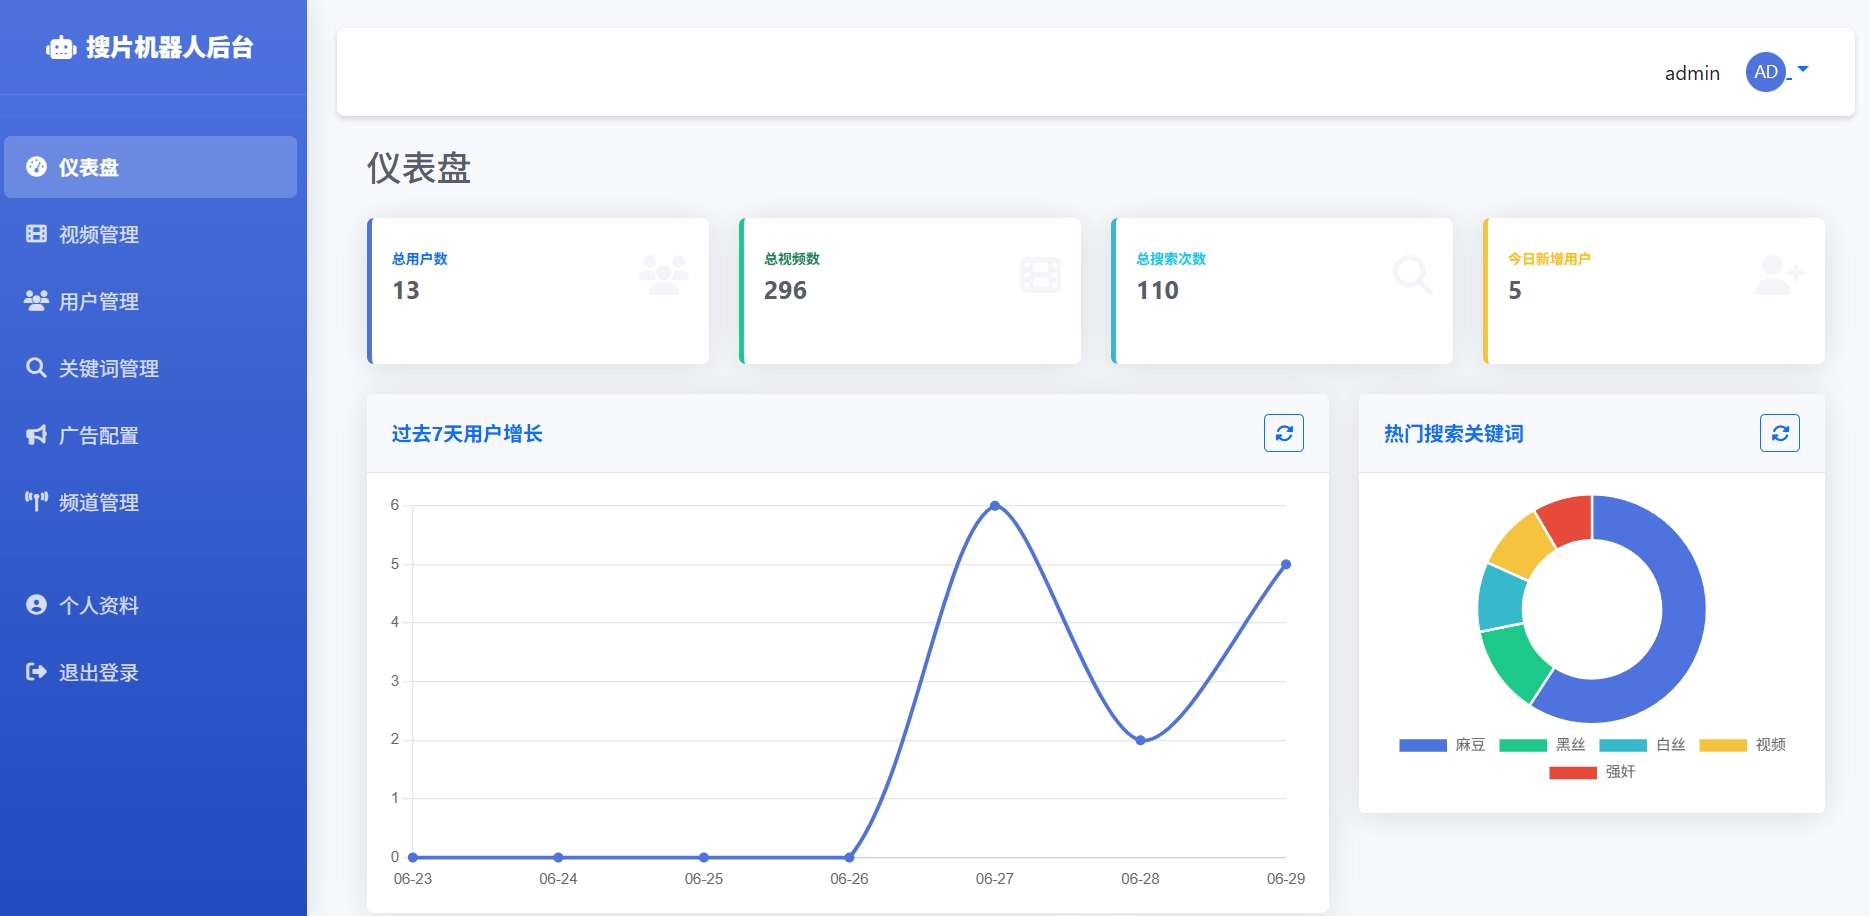
Task: Click the 06-27 peak data point
Action: pyautogui.click(x=994, y=506)
